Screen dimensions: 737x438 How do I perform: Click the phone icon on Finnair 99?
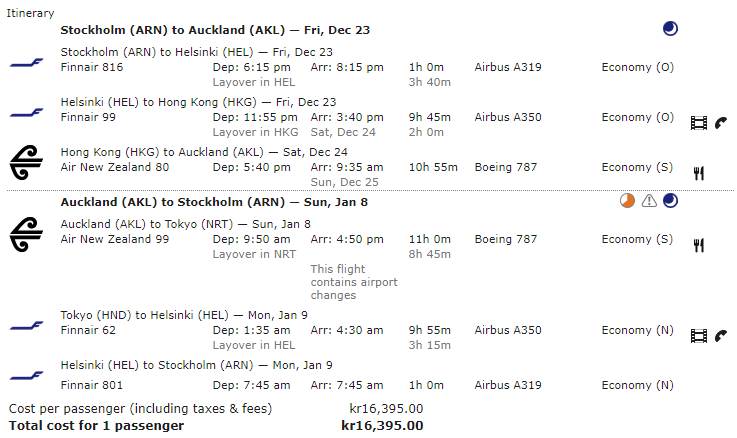(x=721, y=123)
